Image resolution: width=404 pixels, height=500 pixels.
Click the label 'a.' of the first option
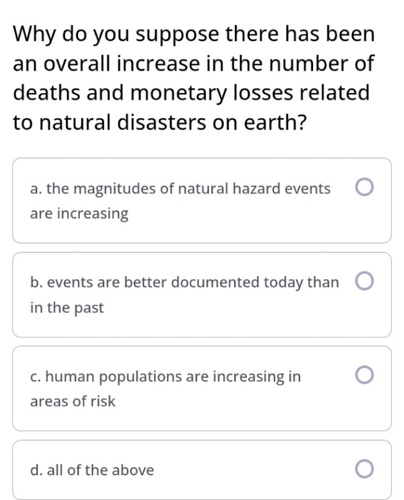point(36,189)
